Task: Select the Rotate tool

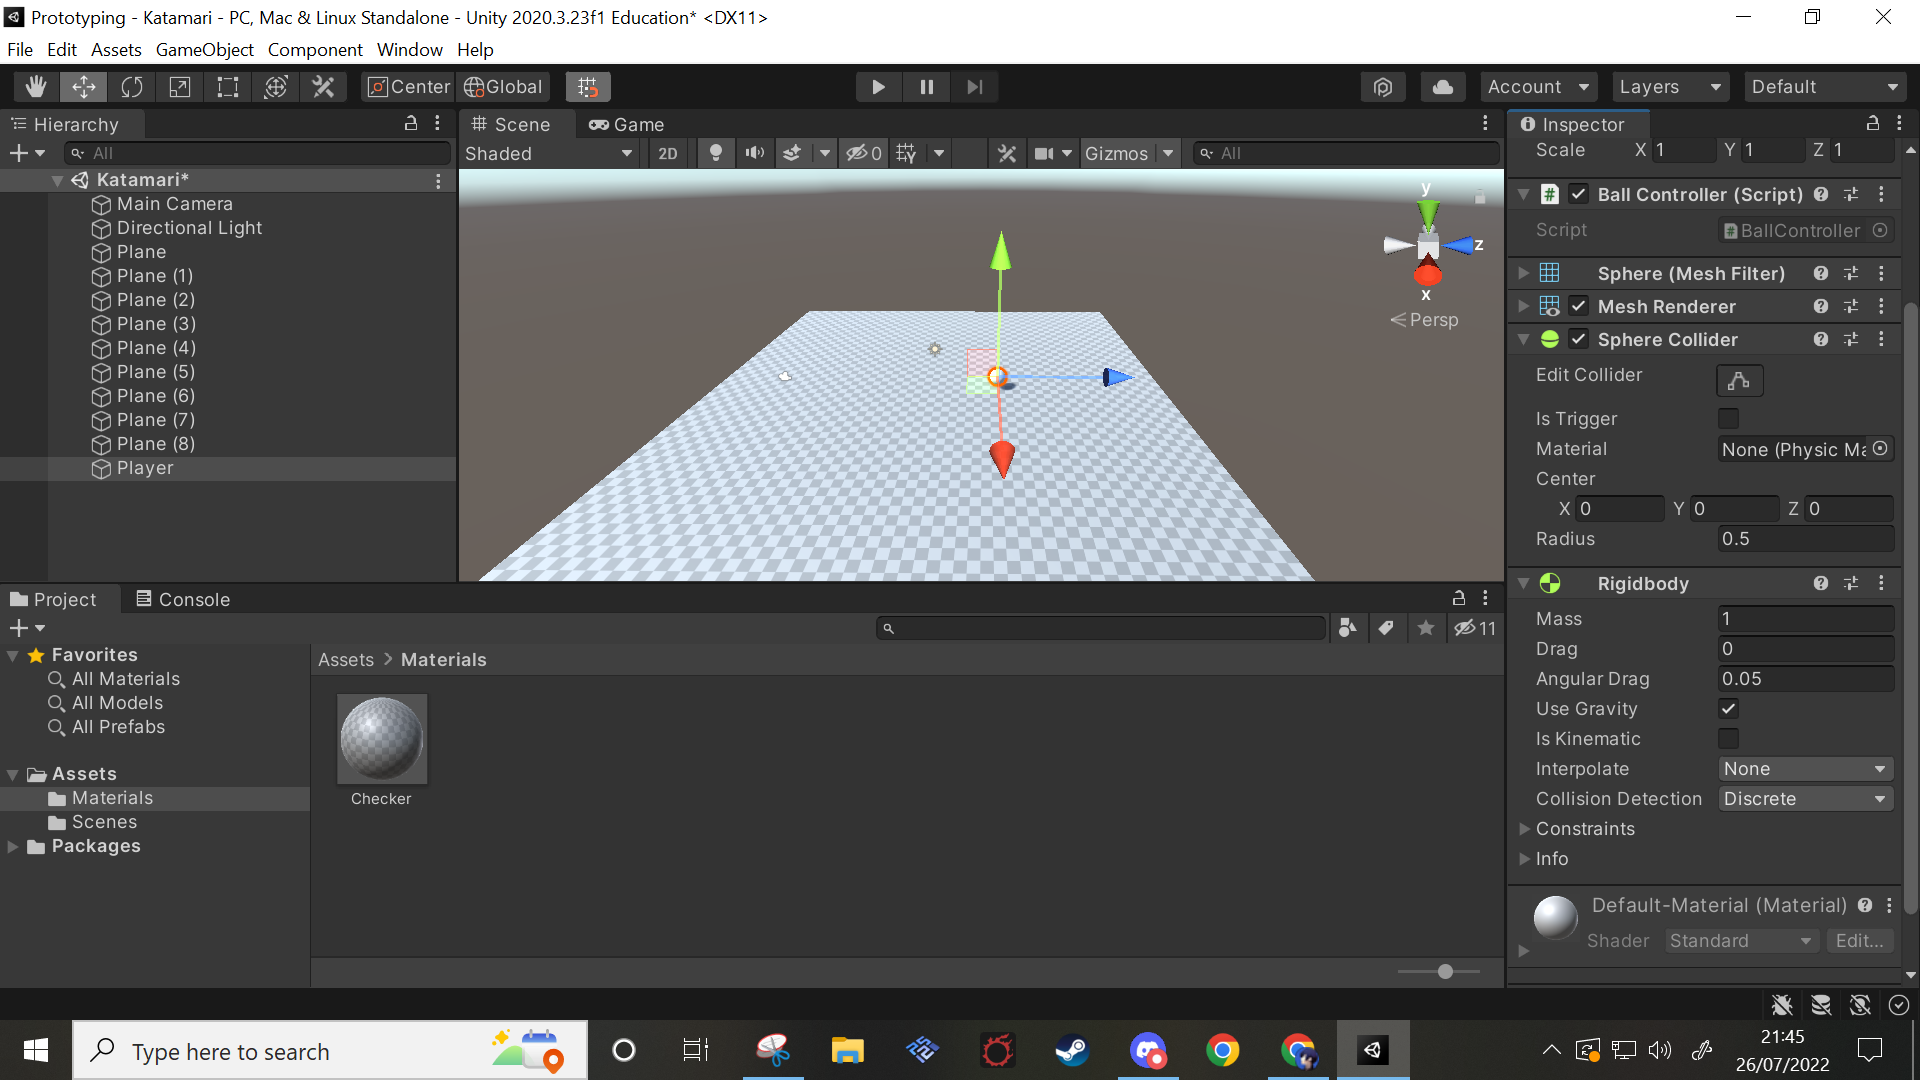Action: [x=132, y=87]
